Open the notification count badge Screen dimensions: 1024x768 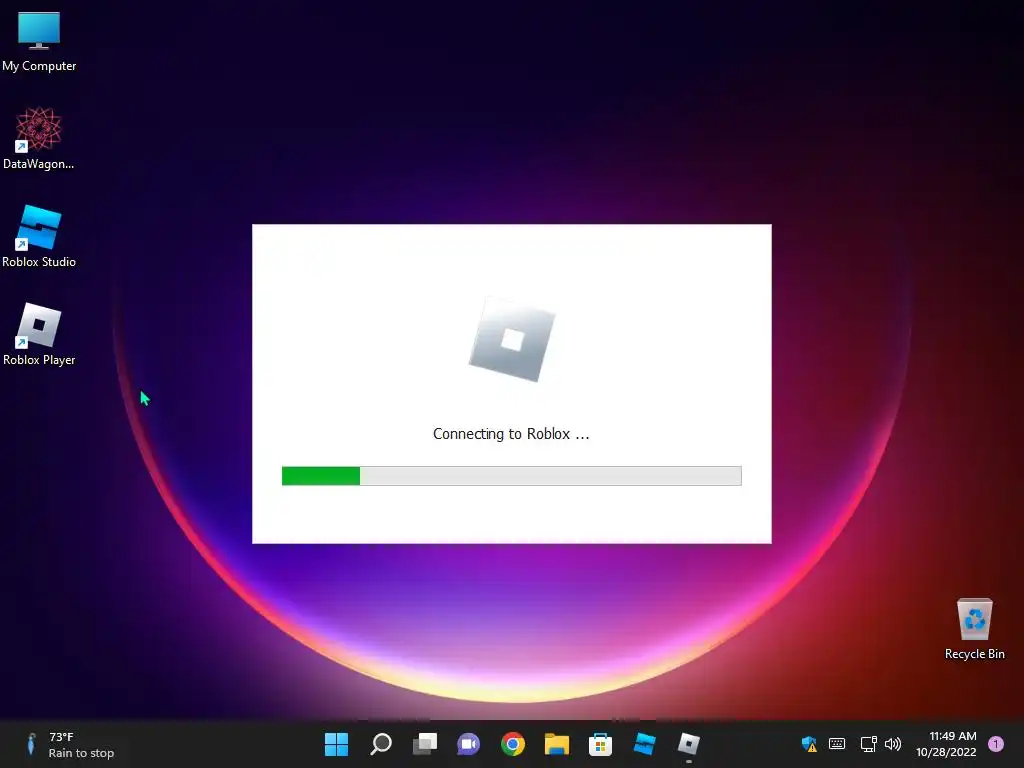click(996, 744)
